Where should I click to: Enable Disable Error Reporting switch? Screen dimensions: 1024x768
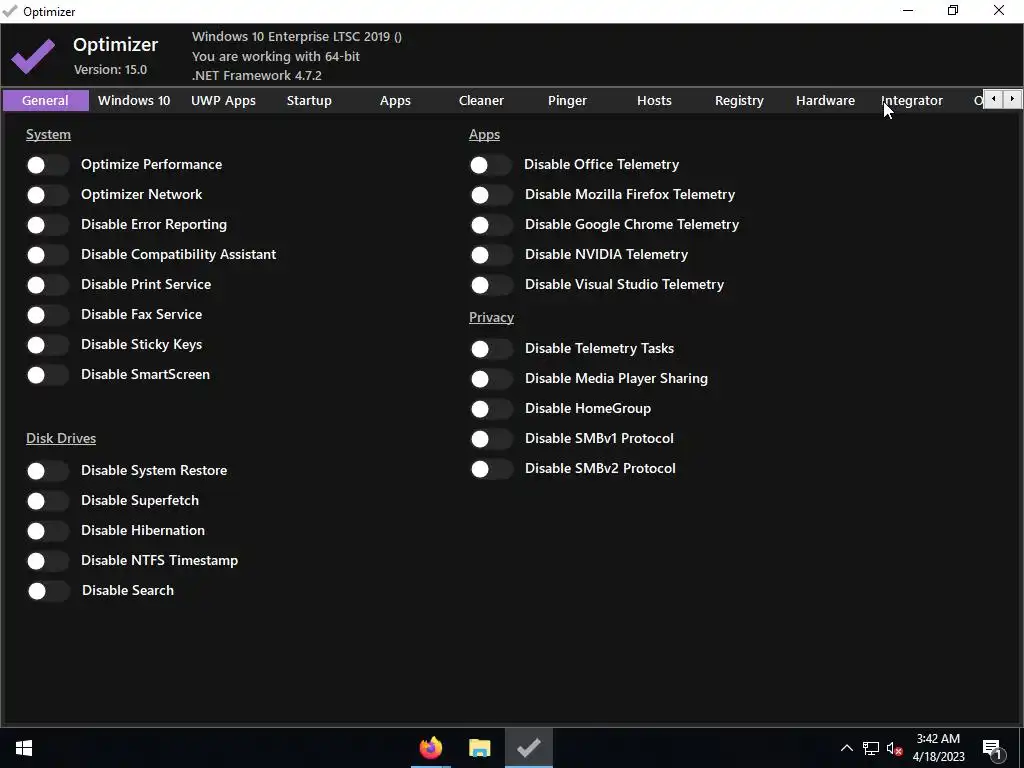pos(48,225)
